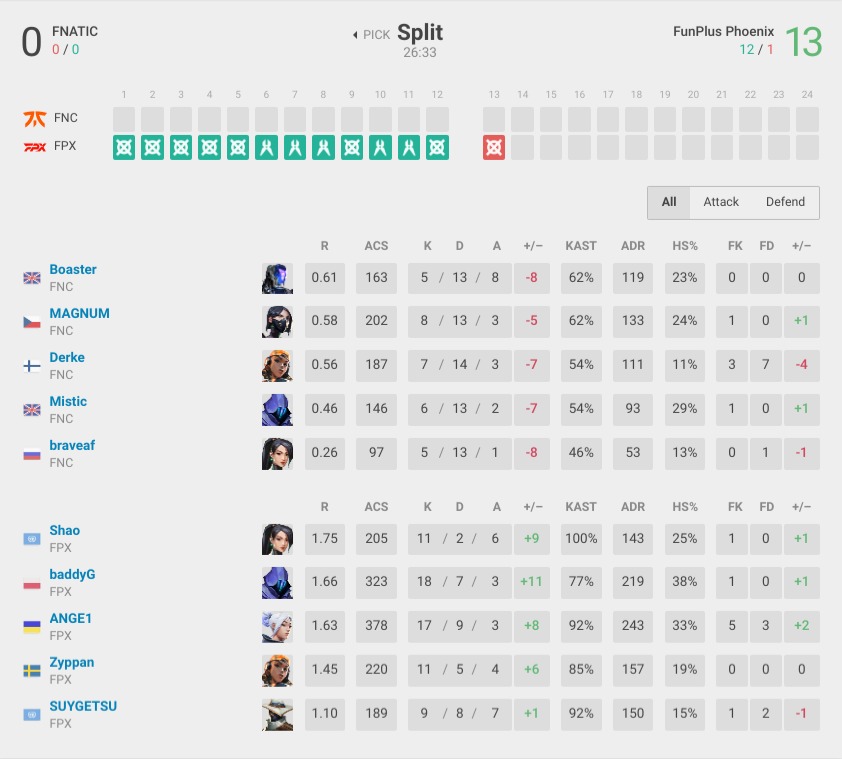
Task: Click the Czech flag beside MAGNUM
Action: pos(32,322)
